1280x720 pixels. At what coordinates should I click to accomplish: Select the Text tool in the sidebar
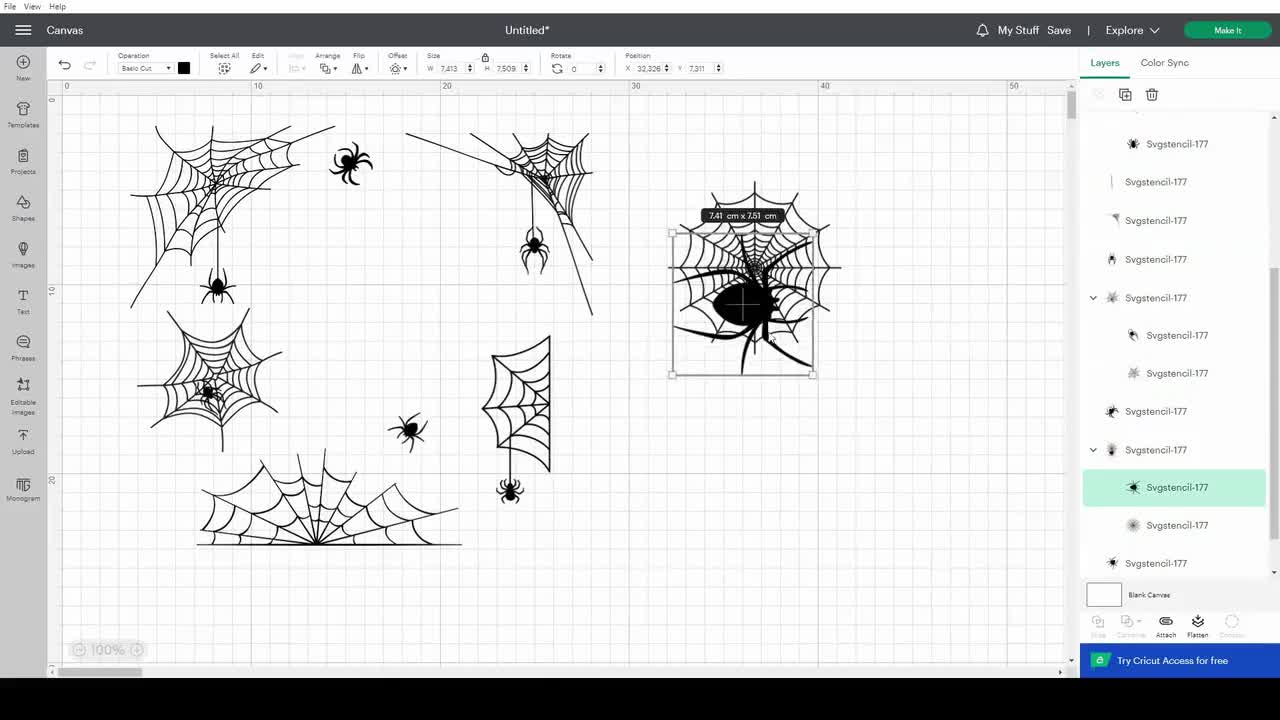(x=22, y=301)
